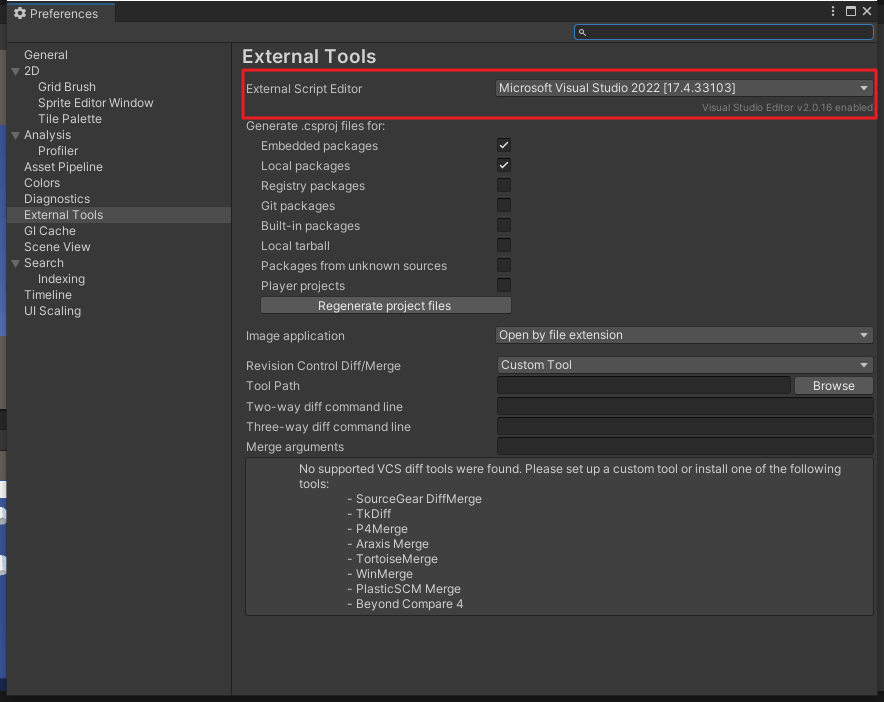Open External Script Editor dropdown
The width and height of the screenshot is (884, 702).
(684, 88)
